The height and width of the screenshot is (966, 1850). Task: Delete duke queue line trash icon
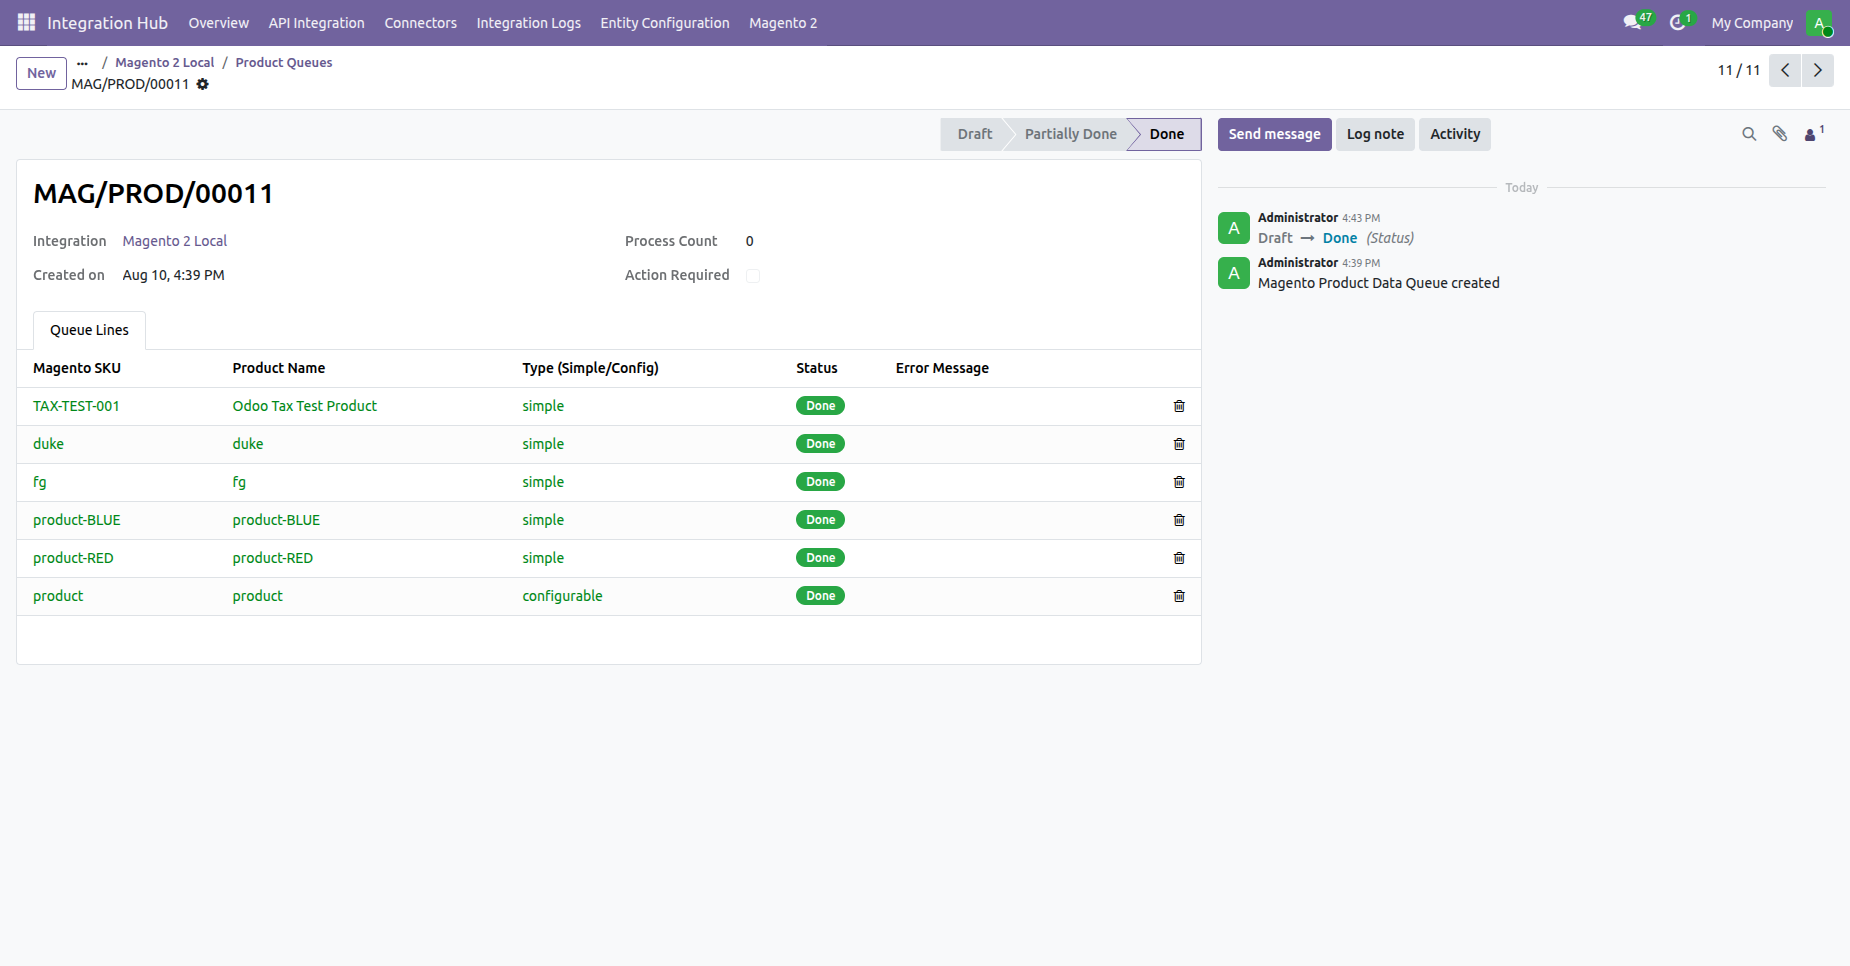[x=1179, y=444]
